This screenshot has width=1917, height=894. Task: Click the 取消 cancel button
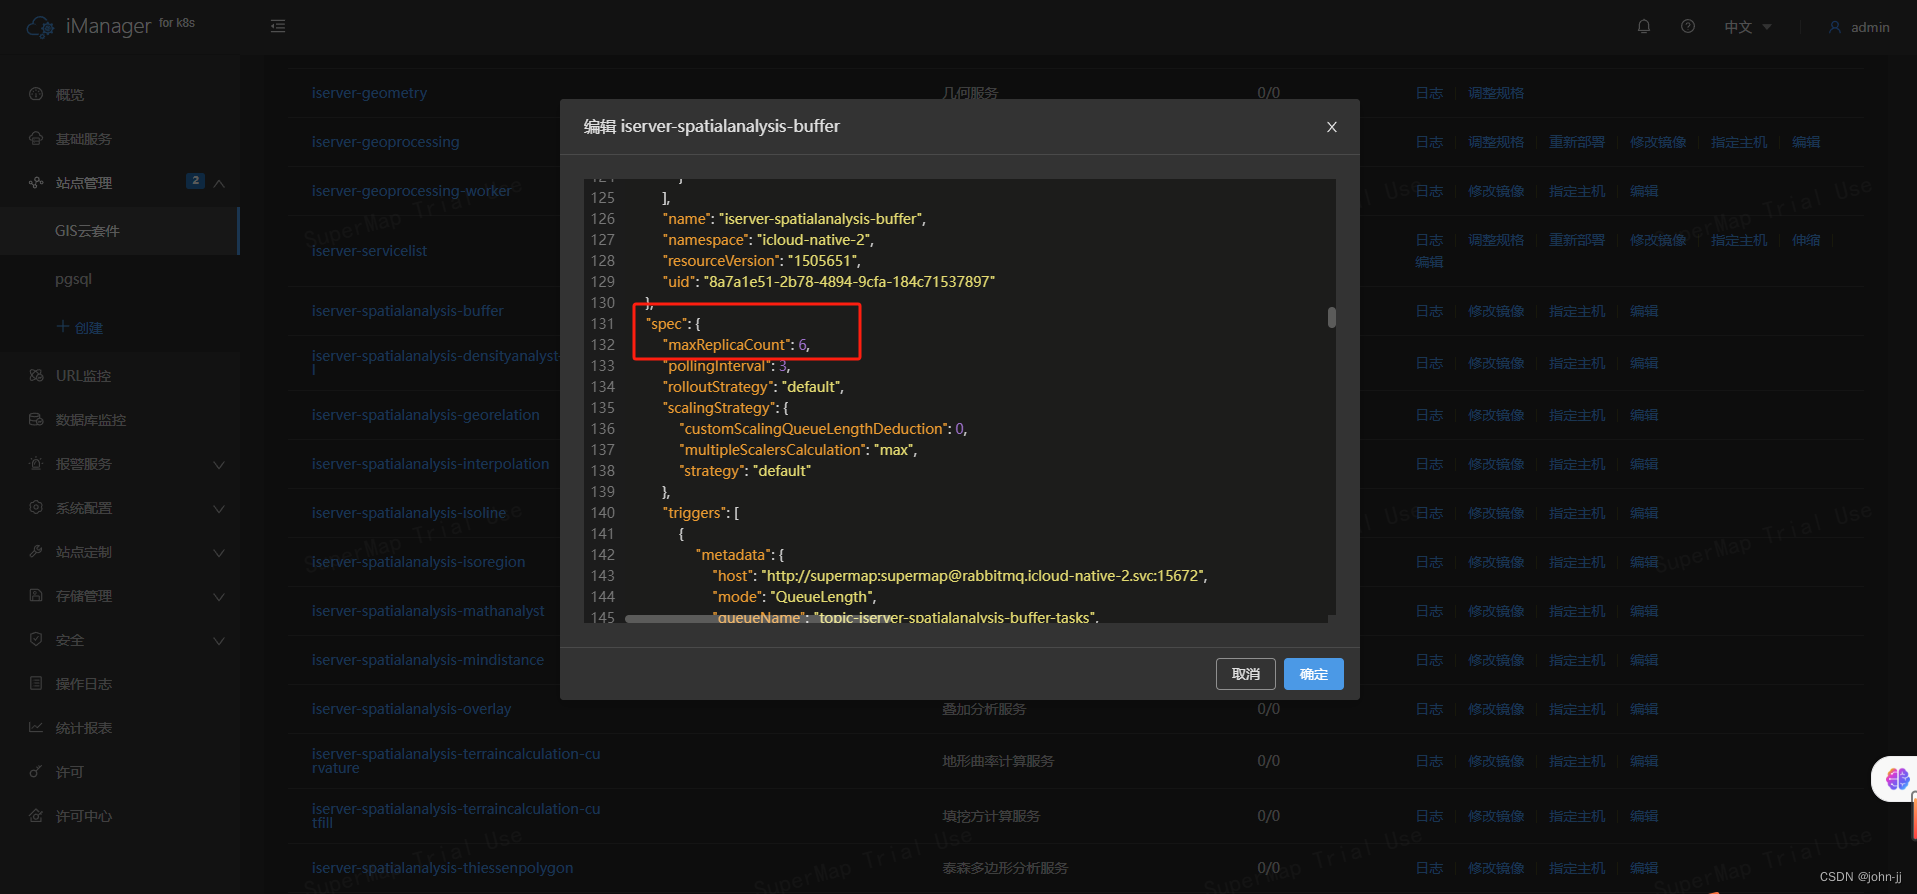pos(1246,674)
